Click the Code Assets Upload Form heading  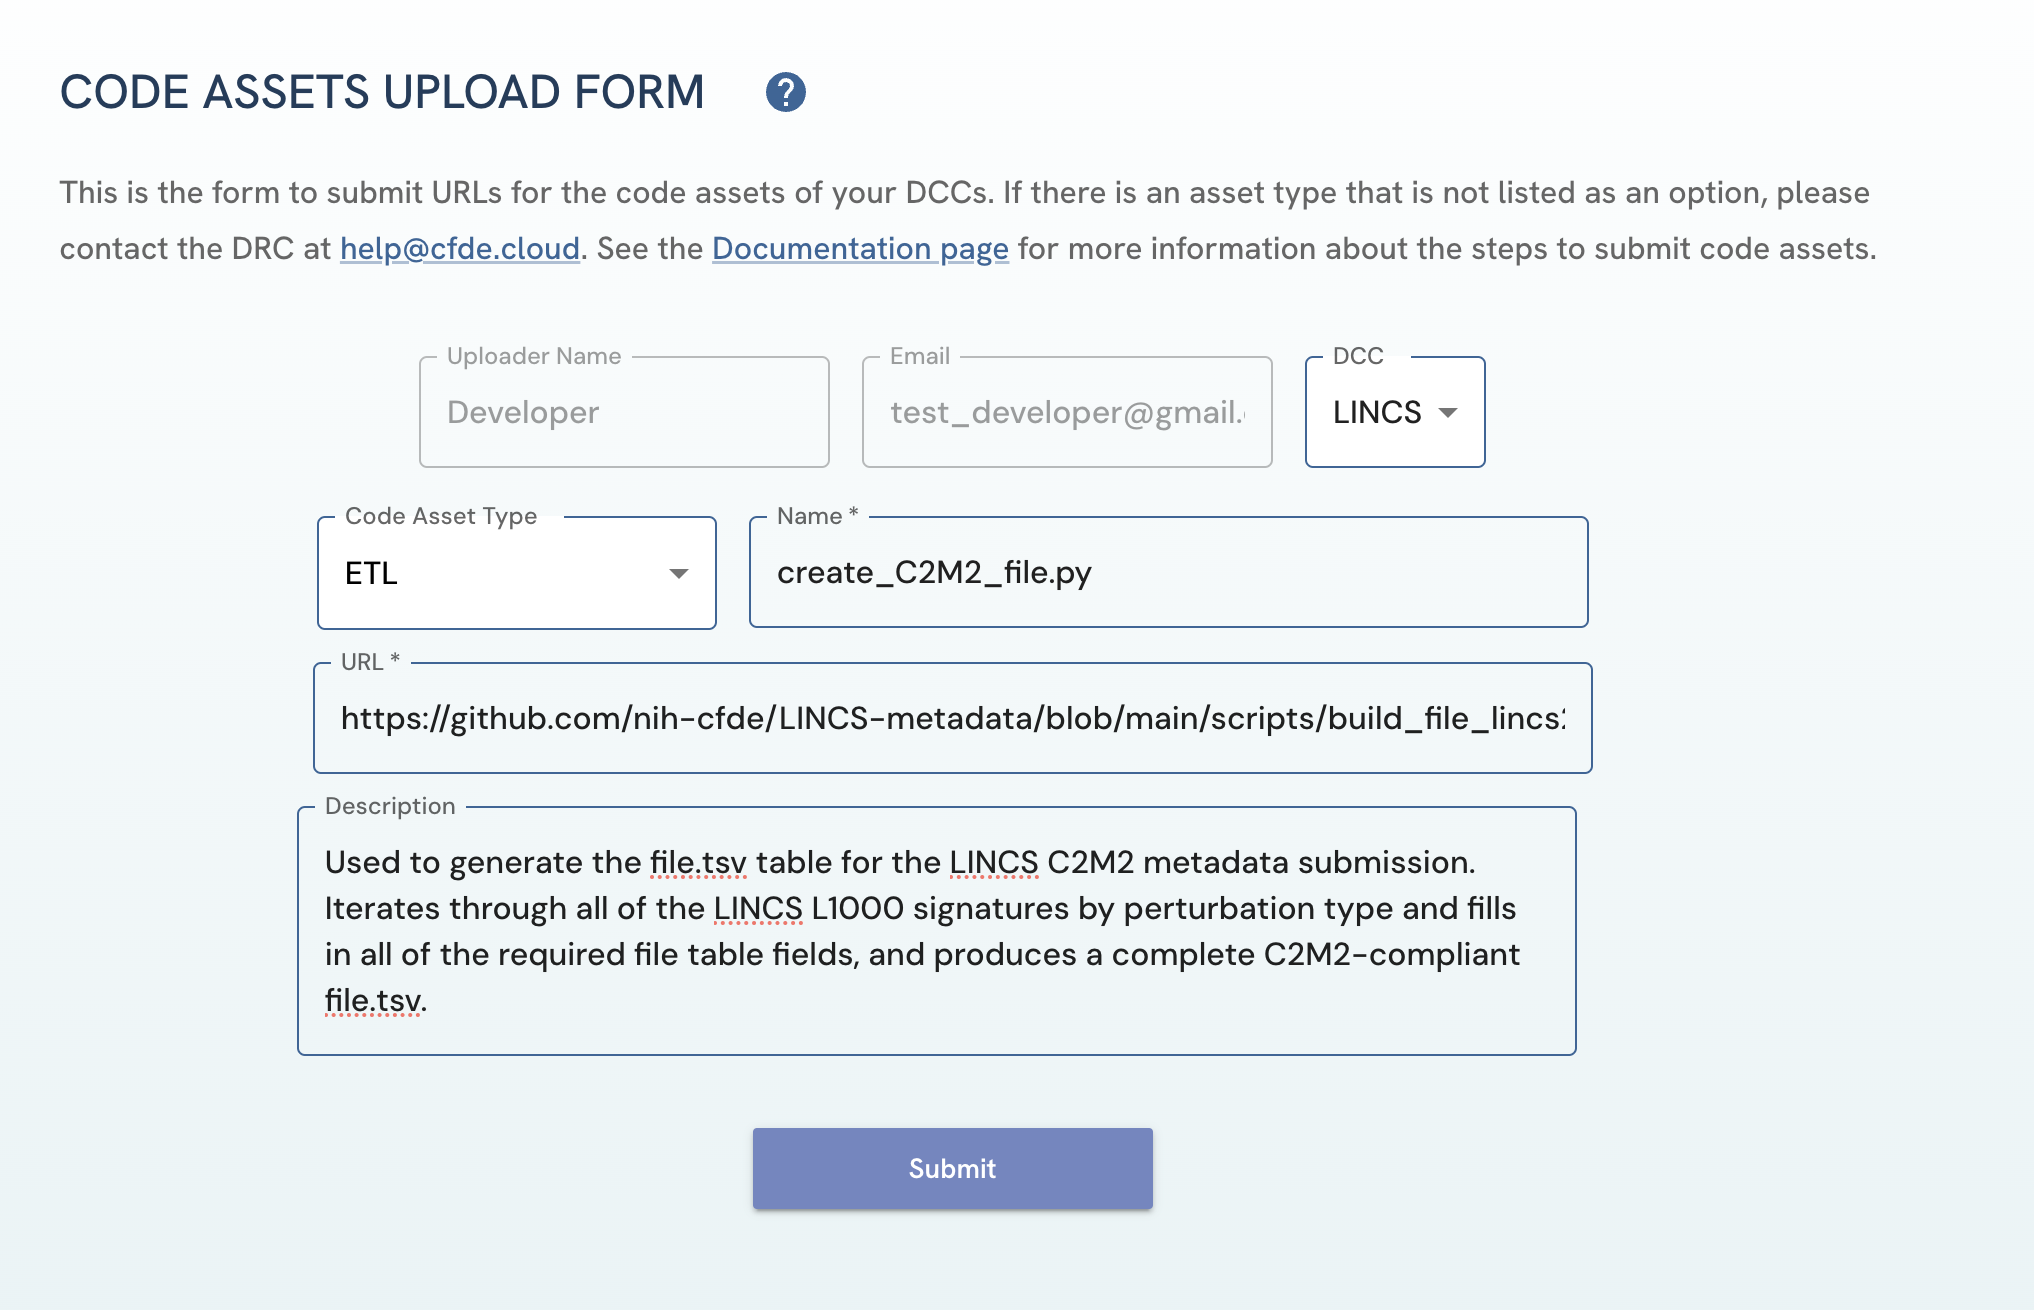382,92
